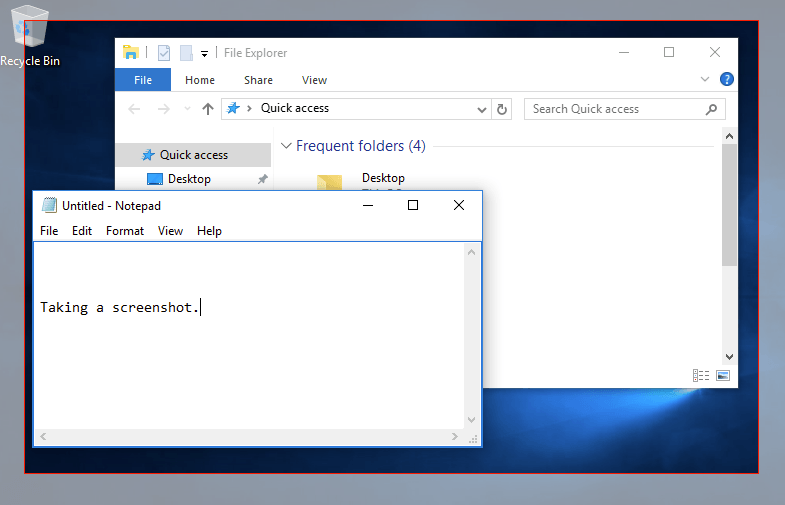This screenshot has height=505, width=785.
Task: Open the Format menu in Notepad
Action: (x=125, y=231)
